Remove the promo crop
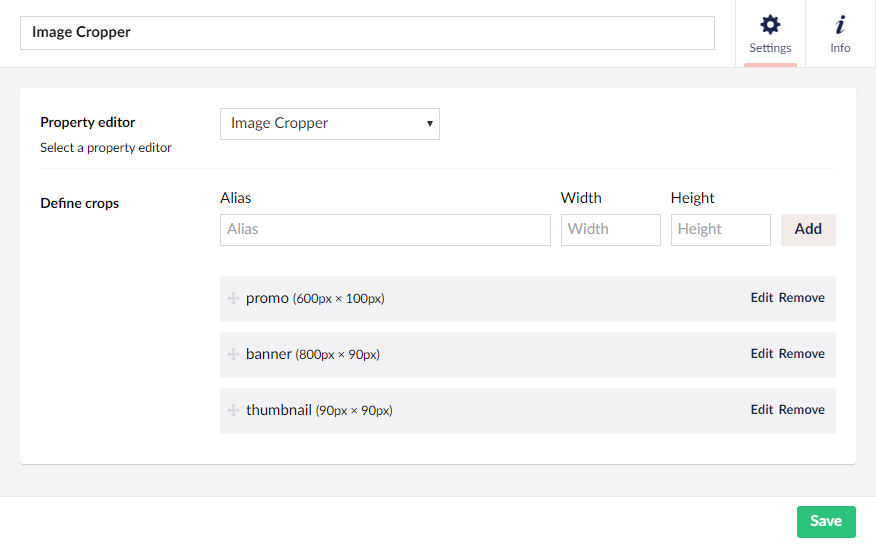Viewport: 876px width, 546px height. tap(802, 298)
